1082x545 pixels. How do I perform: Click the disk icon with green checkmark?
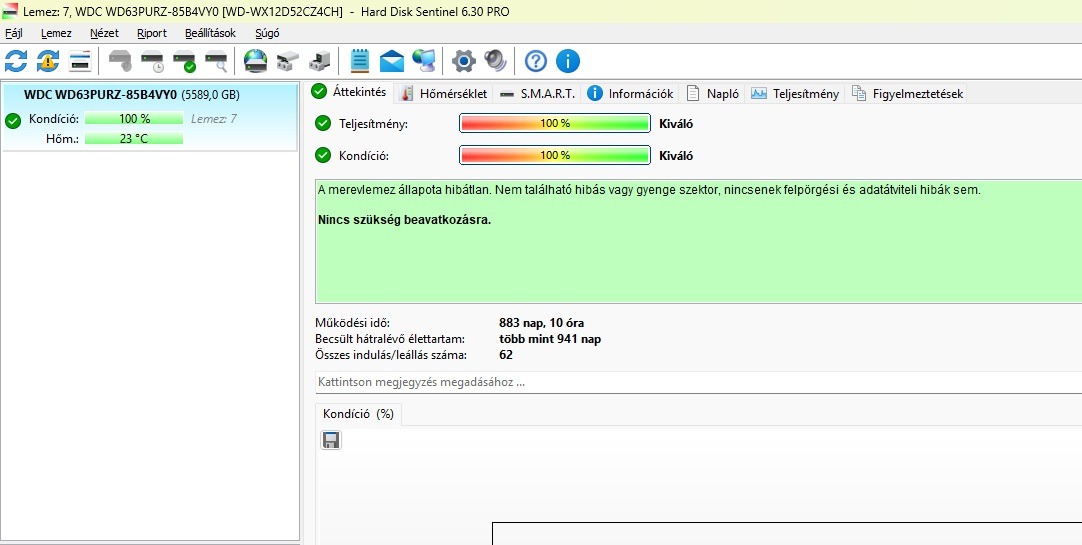click(x=185, y=61)
